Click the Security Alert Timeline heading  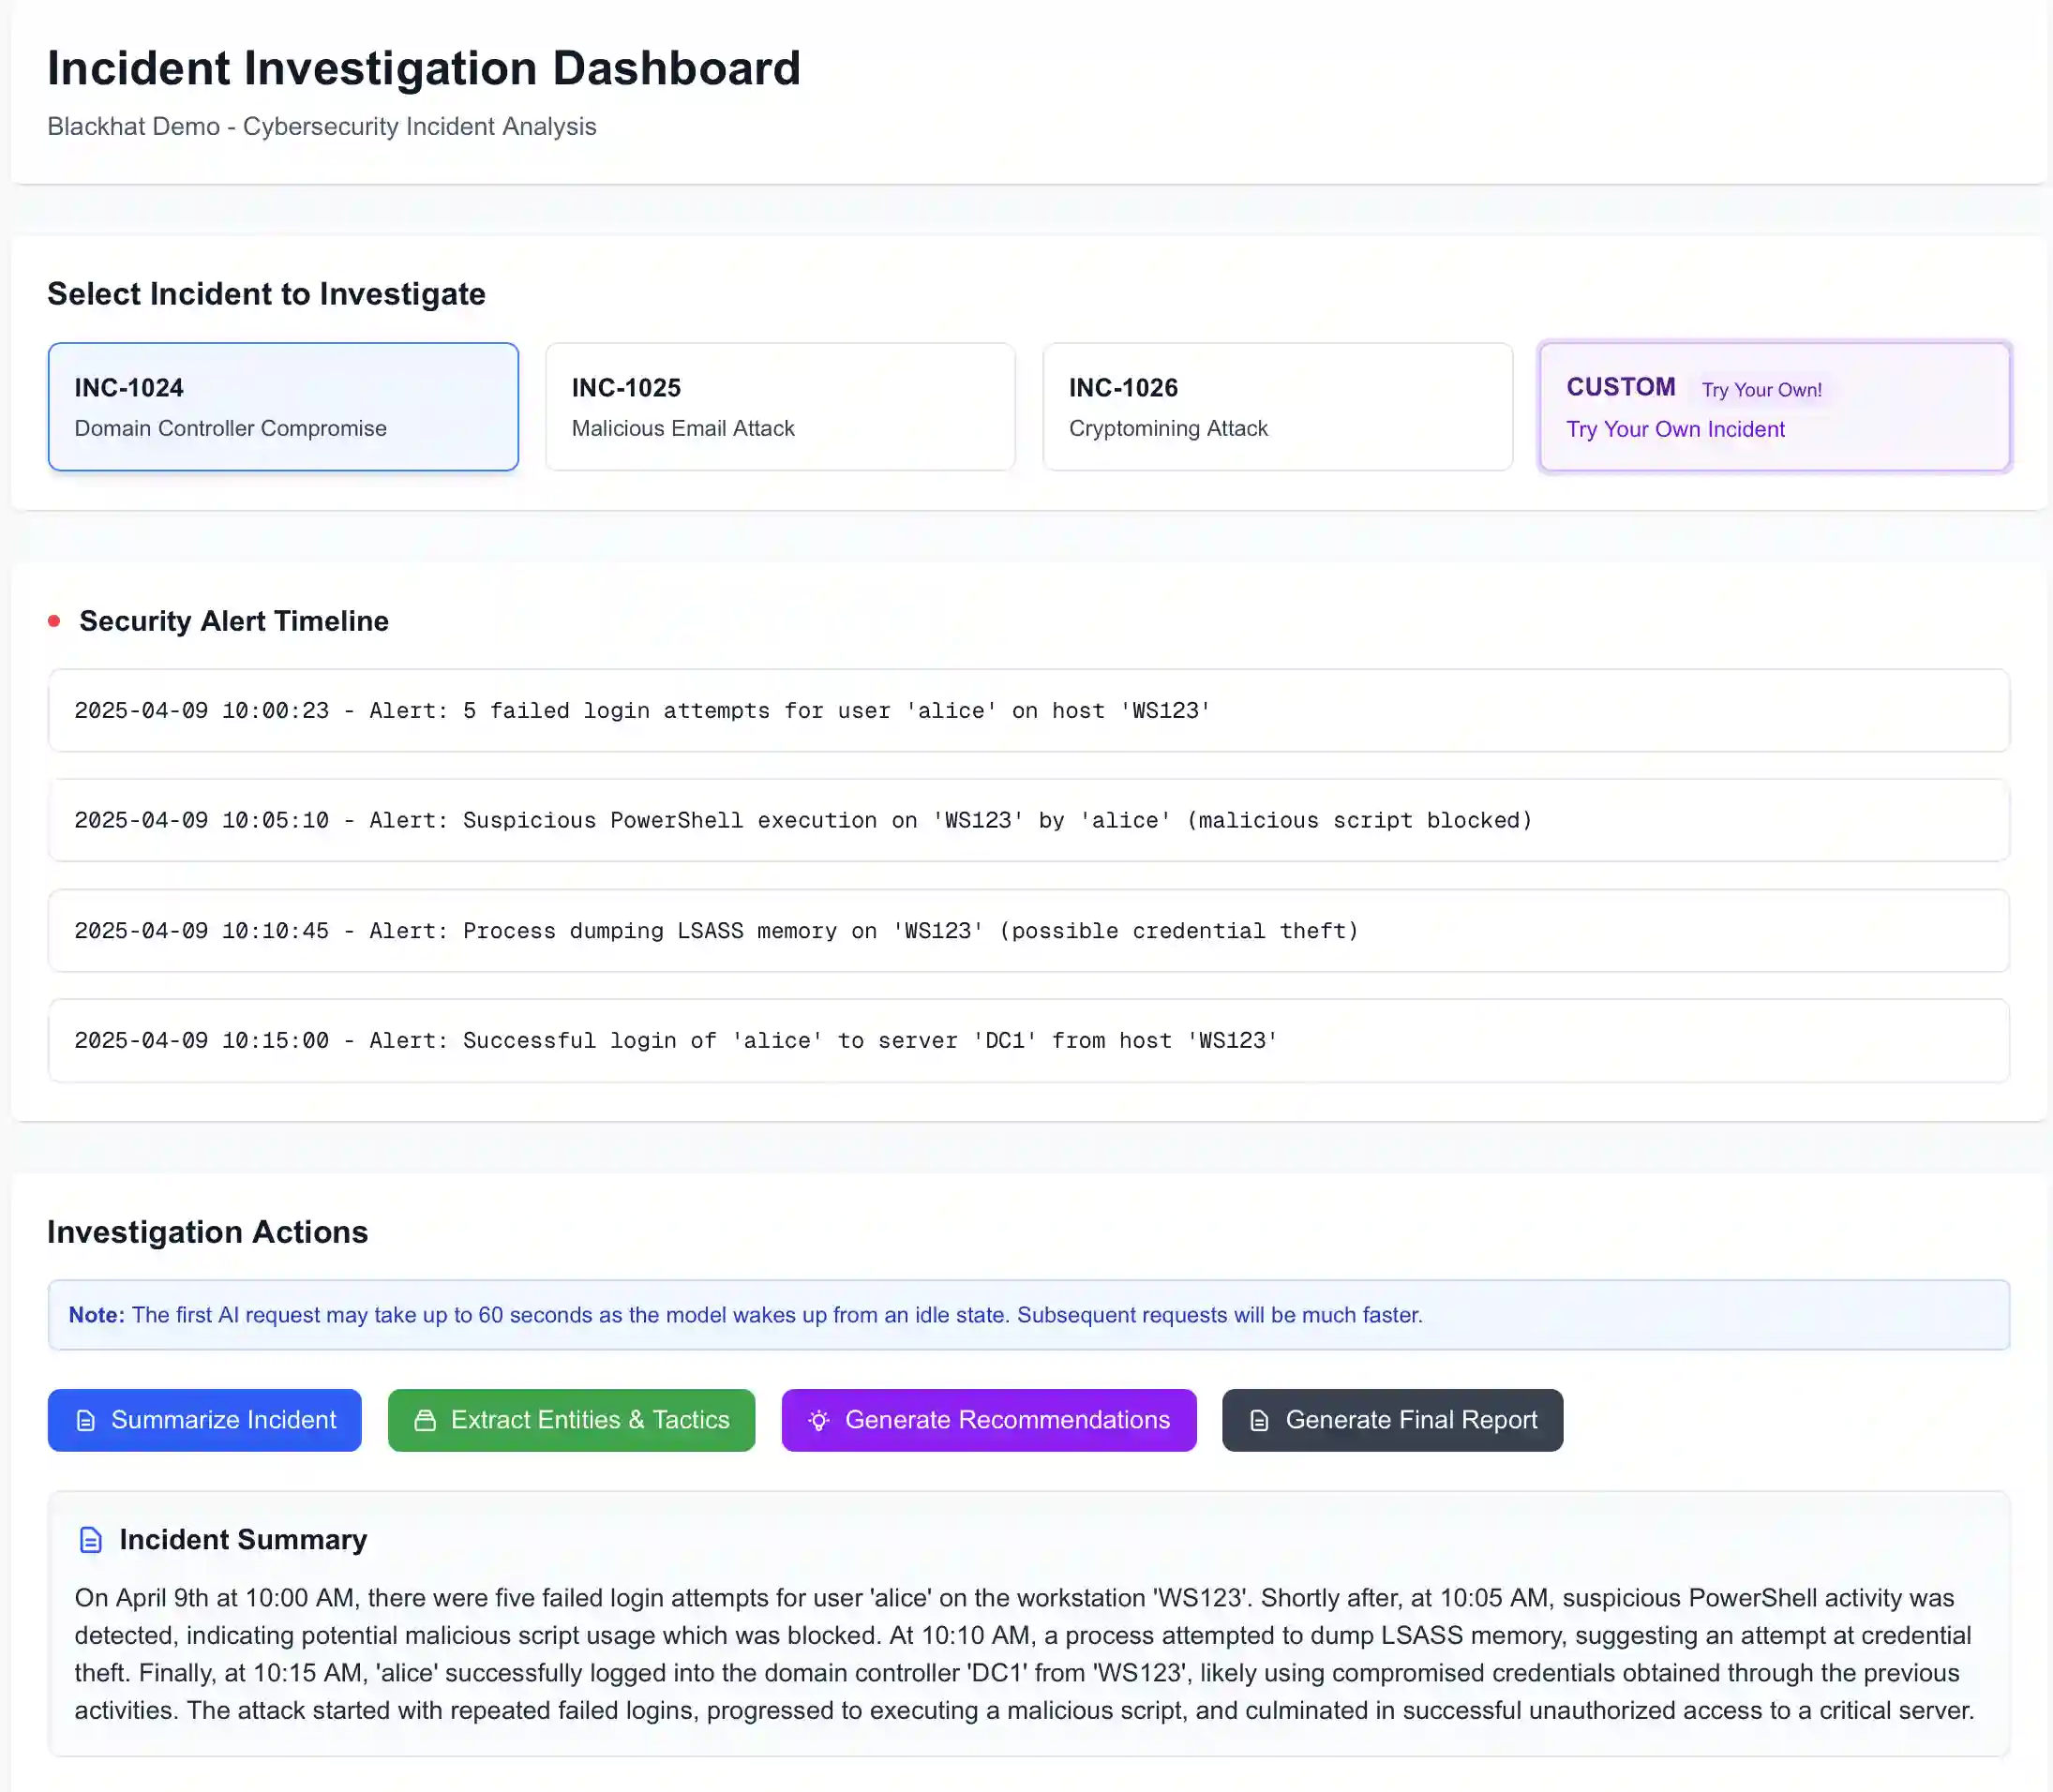(x=233, y=621)
